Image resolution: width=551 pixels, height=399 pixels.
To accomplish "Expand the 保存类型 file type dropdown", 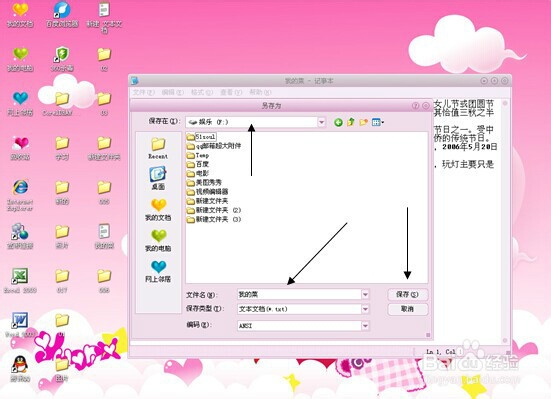I will coord(365,309).
